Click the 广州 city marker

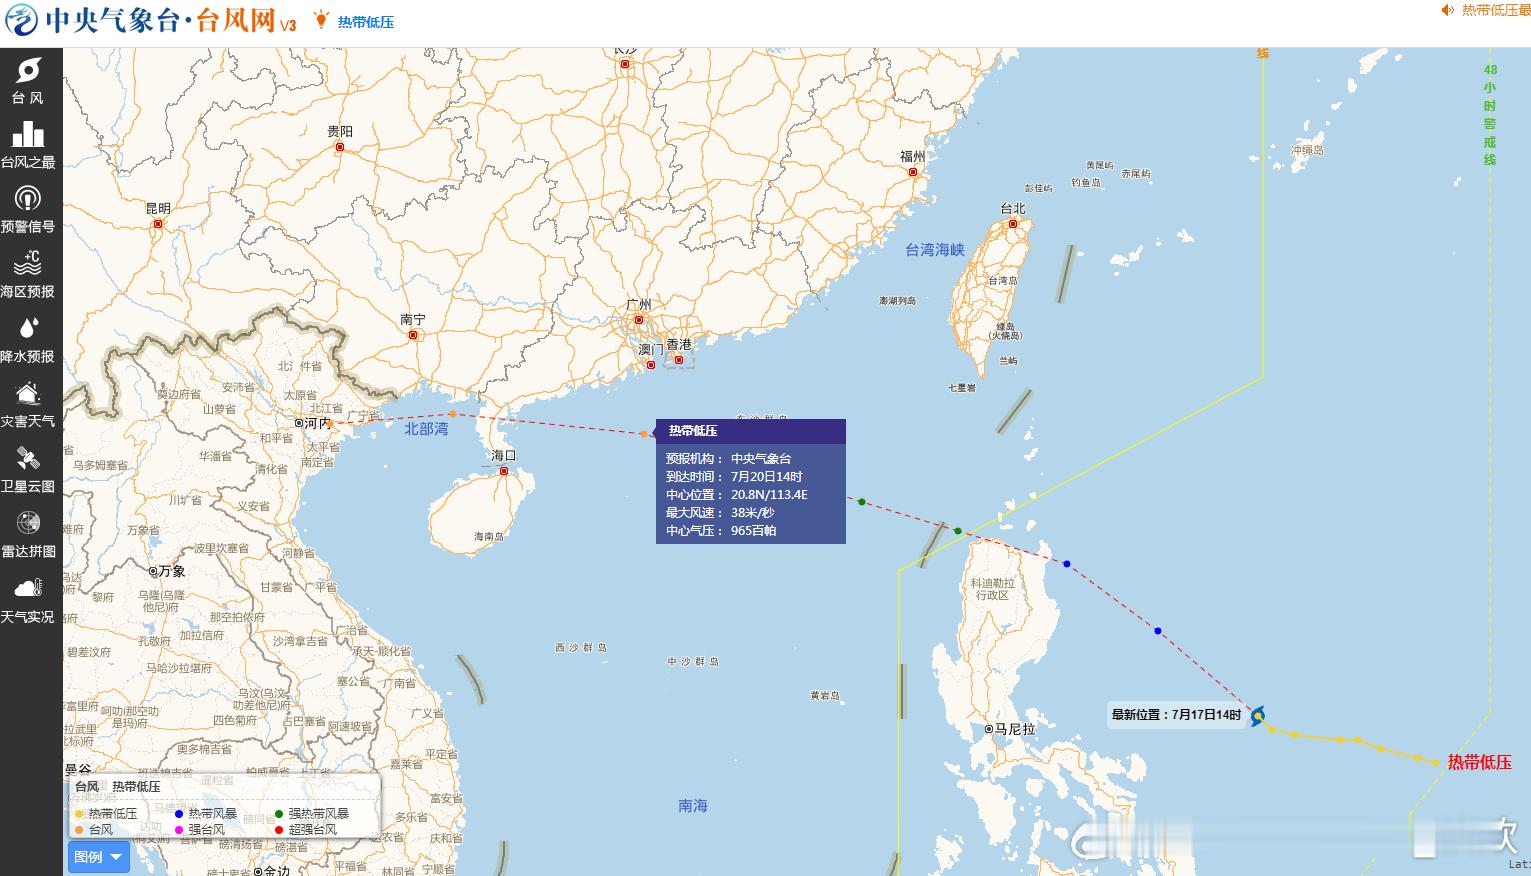638,320
